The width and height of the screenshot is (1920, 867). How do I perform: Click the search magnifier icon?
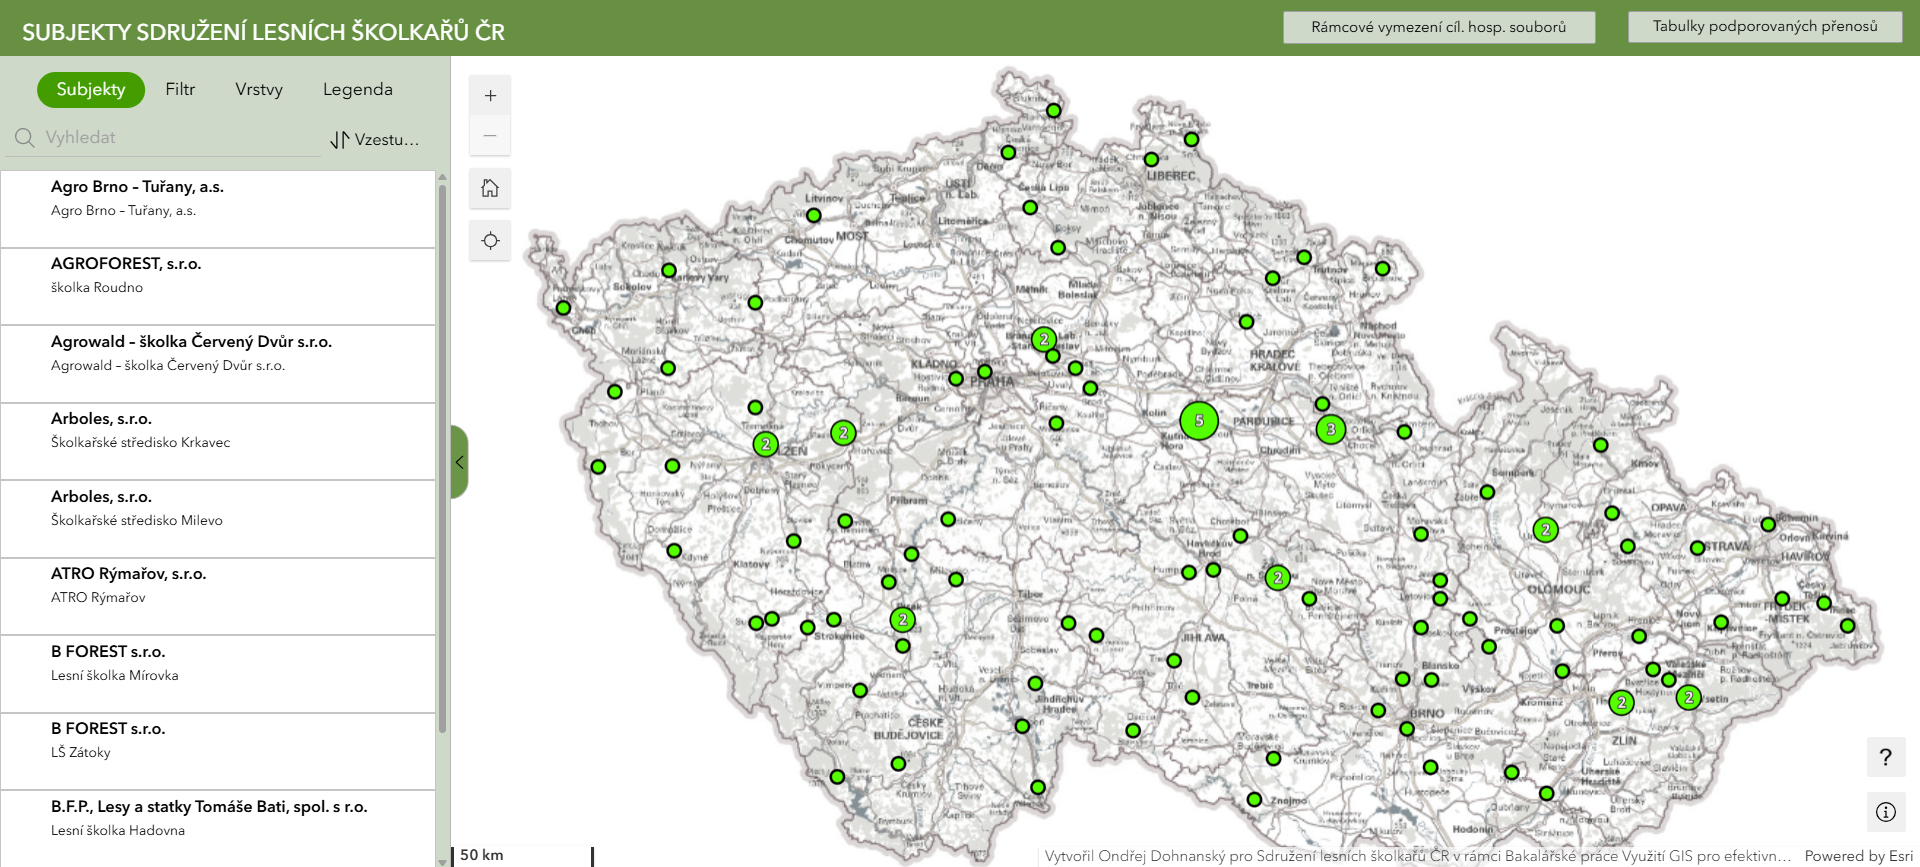click(25, 138)
